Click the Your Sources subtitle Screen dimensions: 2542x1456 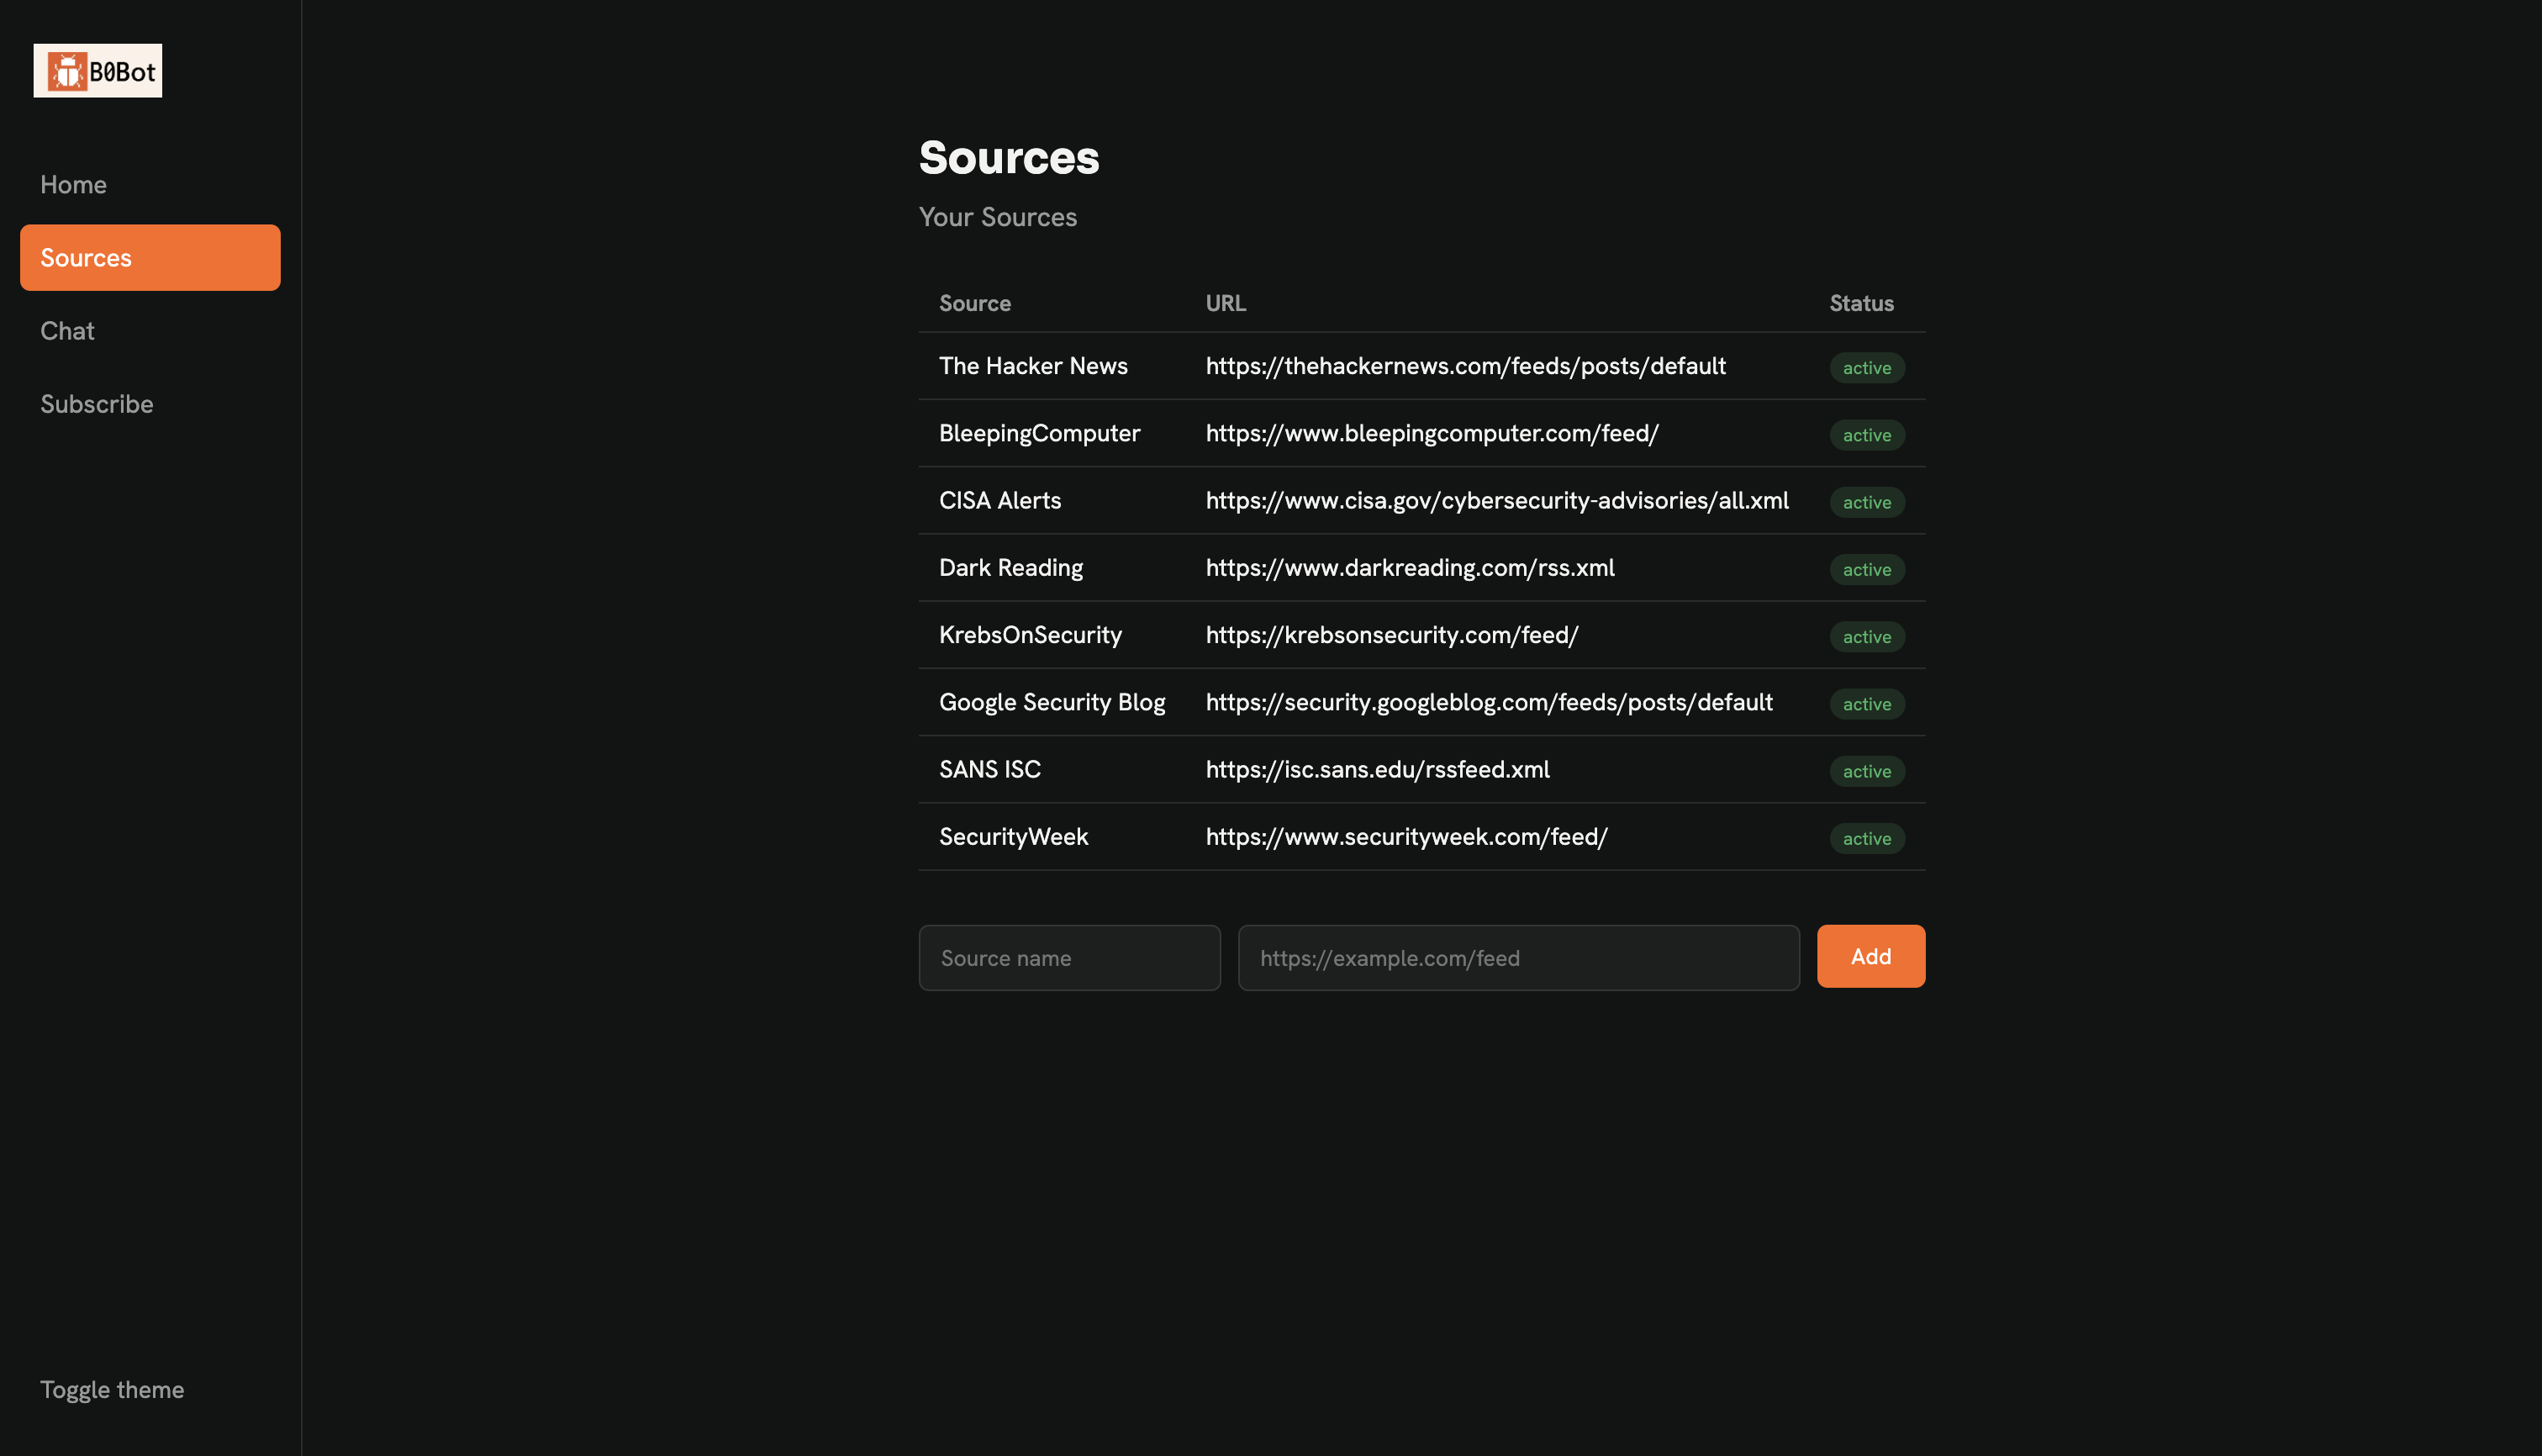pos(998,217)
